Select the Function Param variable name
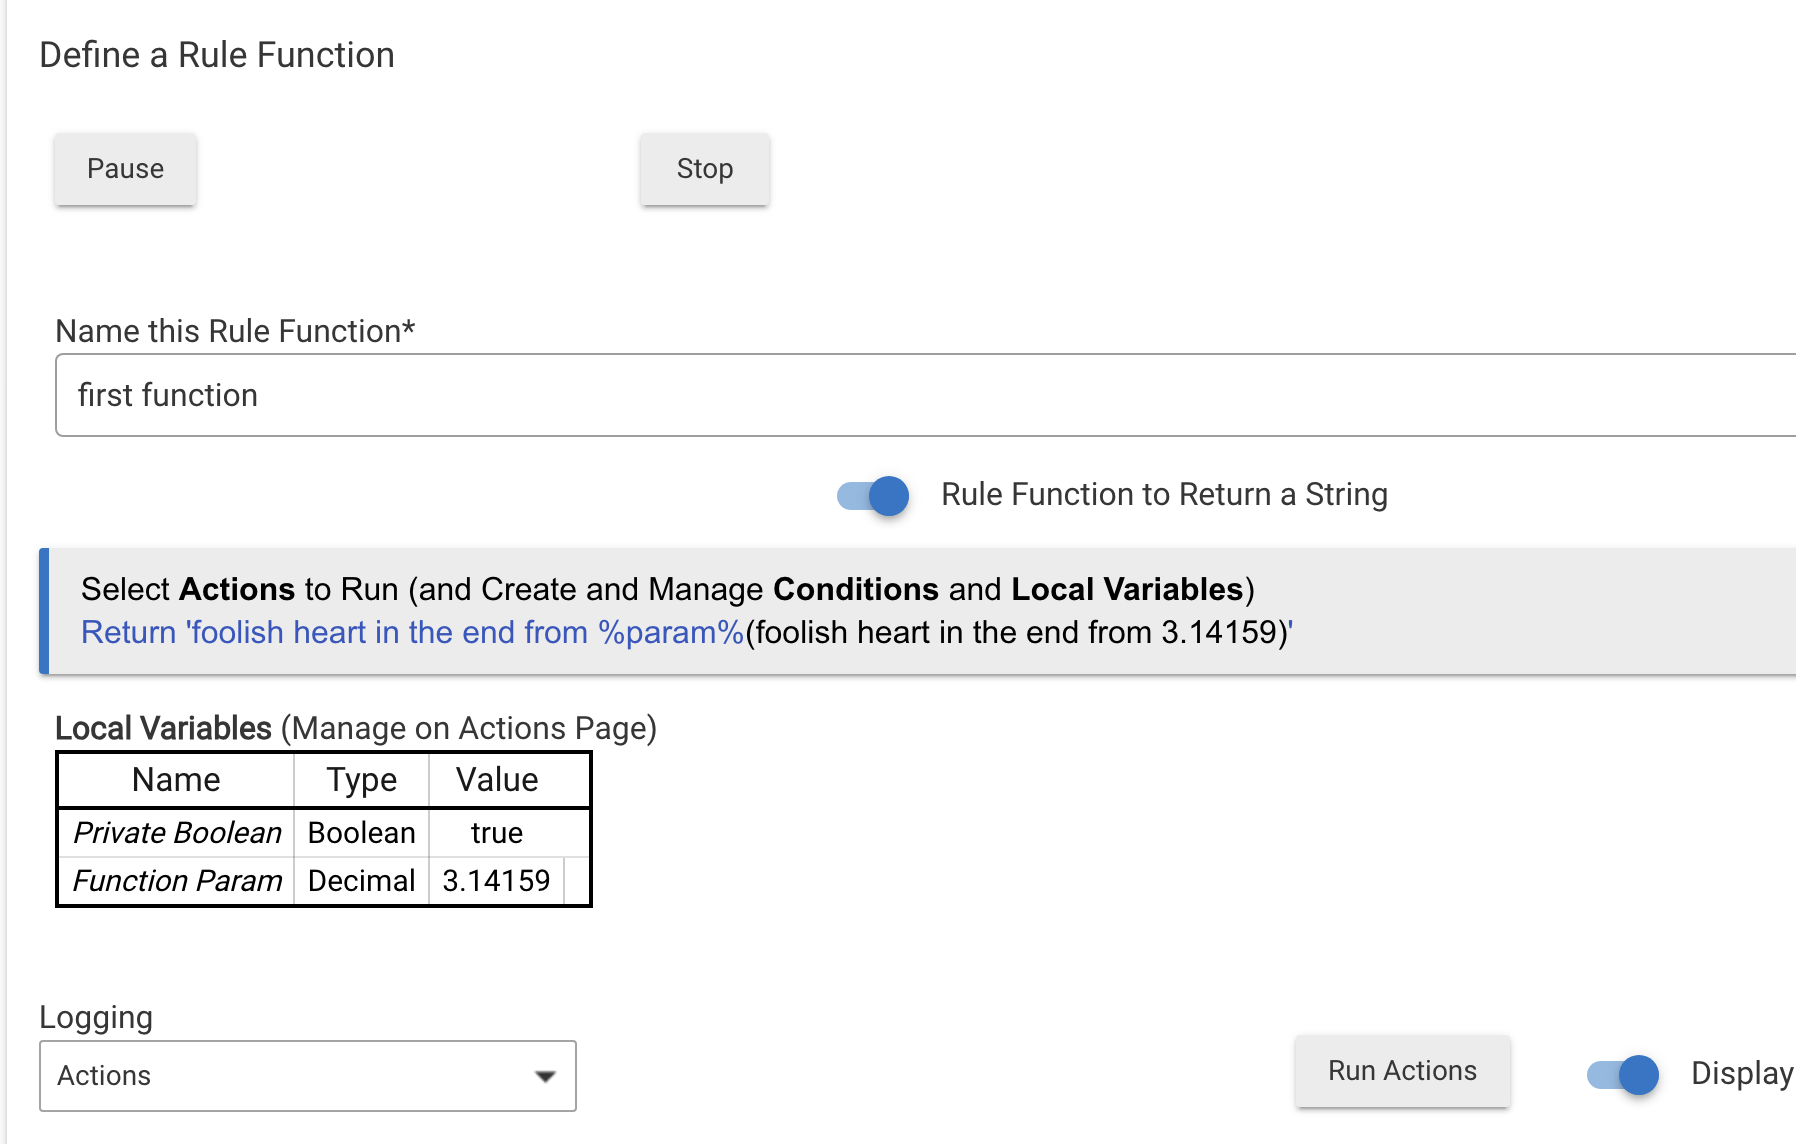The height and width of the screenshot is (1144, 1796). [x=177, y=881]
